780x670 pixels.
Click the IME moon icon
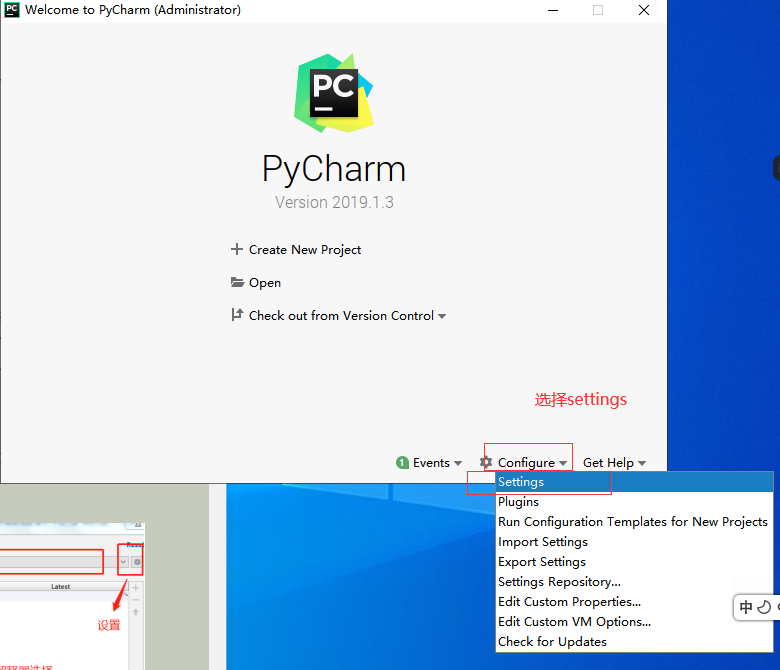coord(764,607)
